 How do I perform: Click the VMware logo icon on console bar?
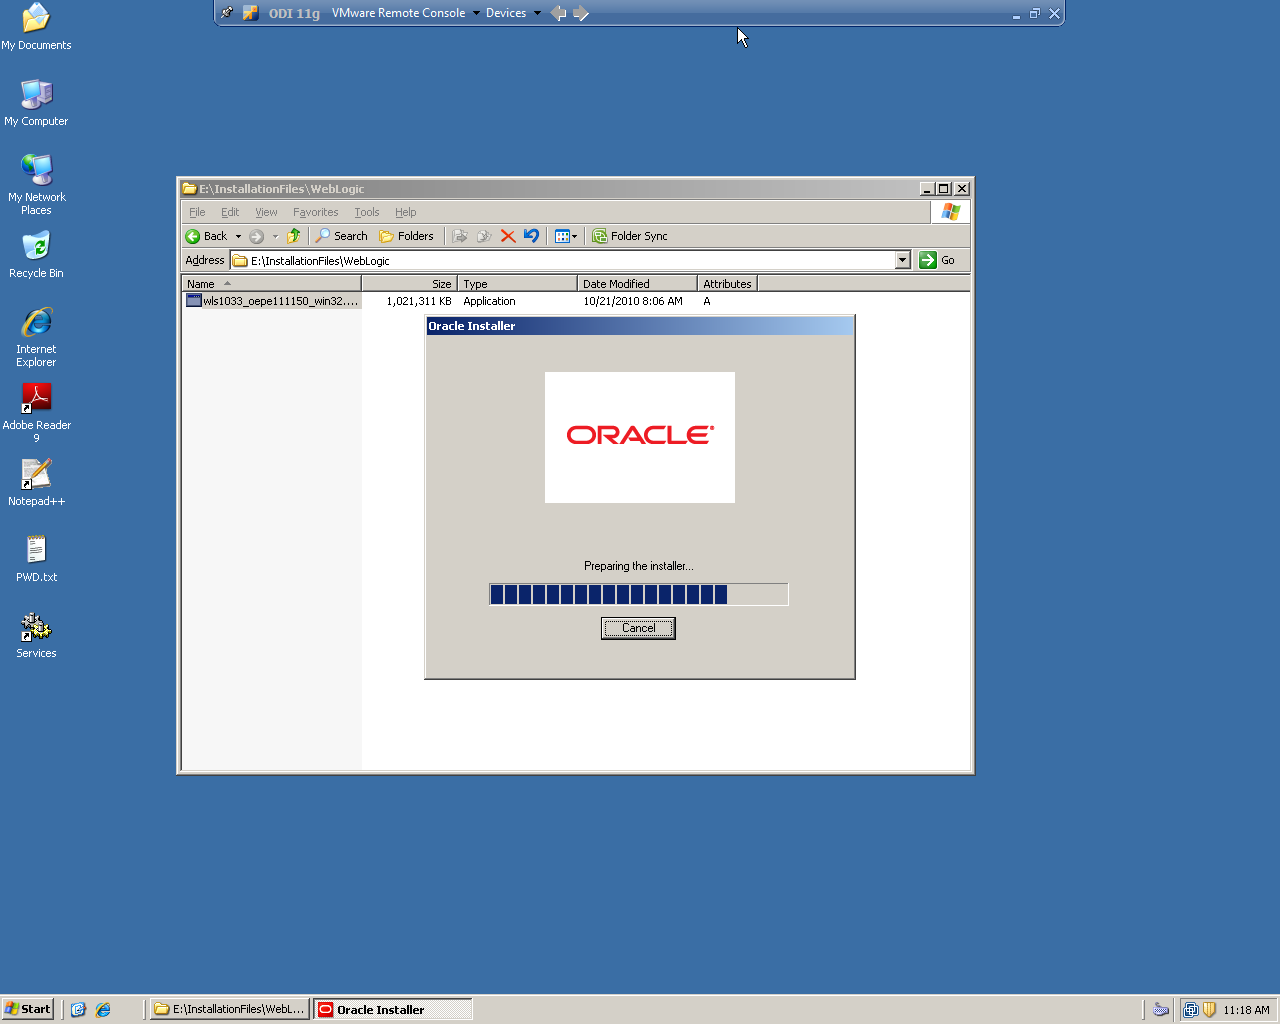tap(251, 13)
